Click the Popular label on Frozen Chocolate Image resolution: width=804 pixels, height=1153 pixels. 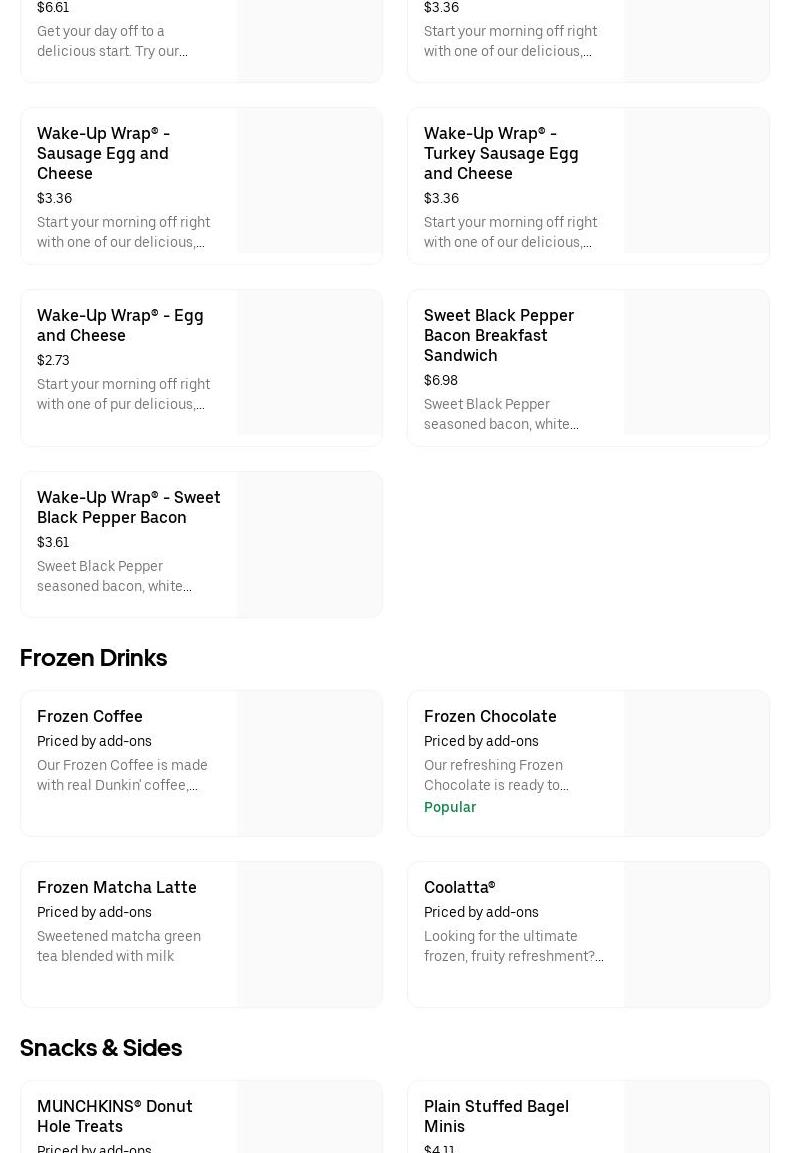(x=450, y=807)
